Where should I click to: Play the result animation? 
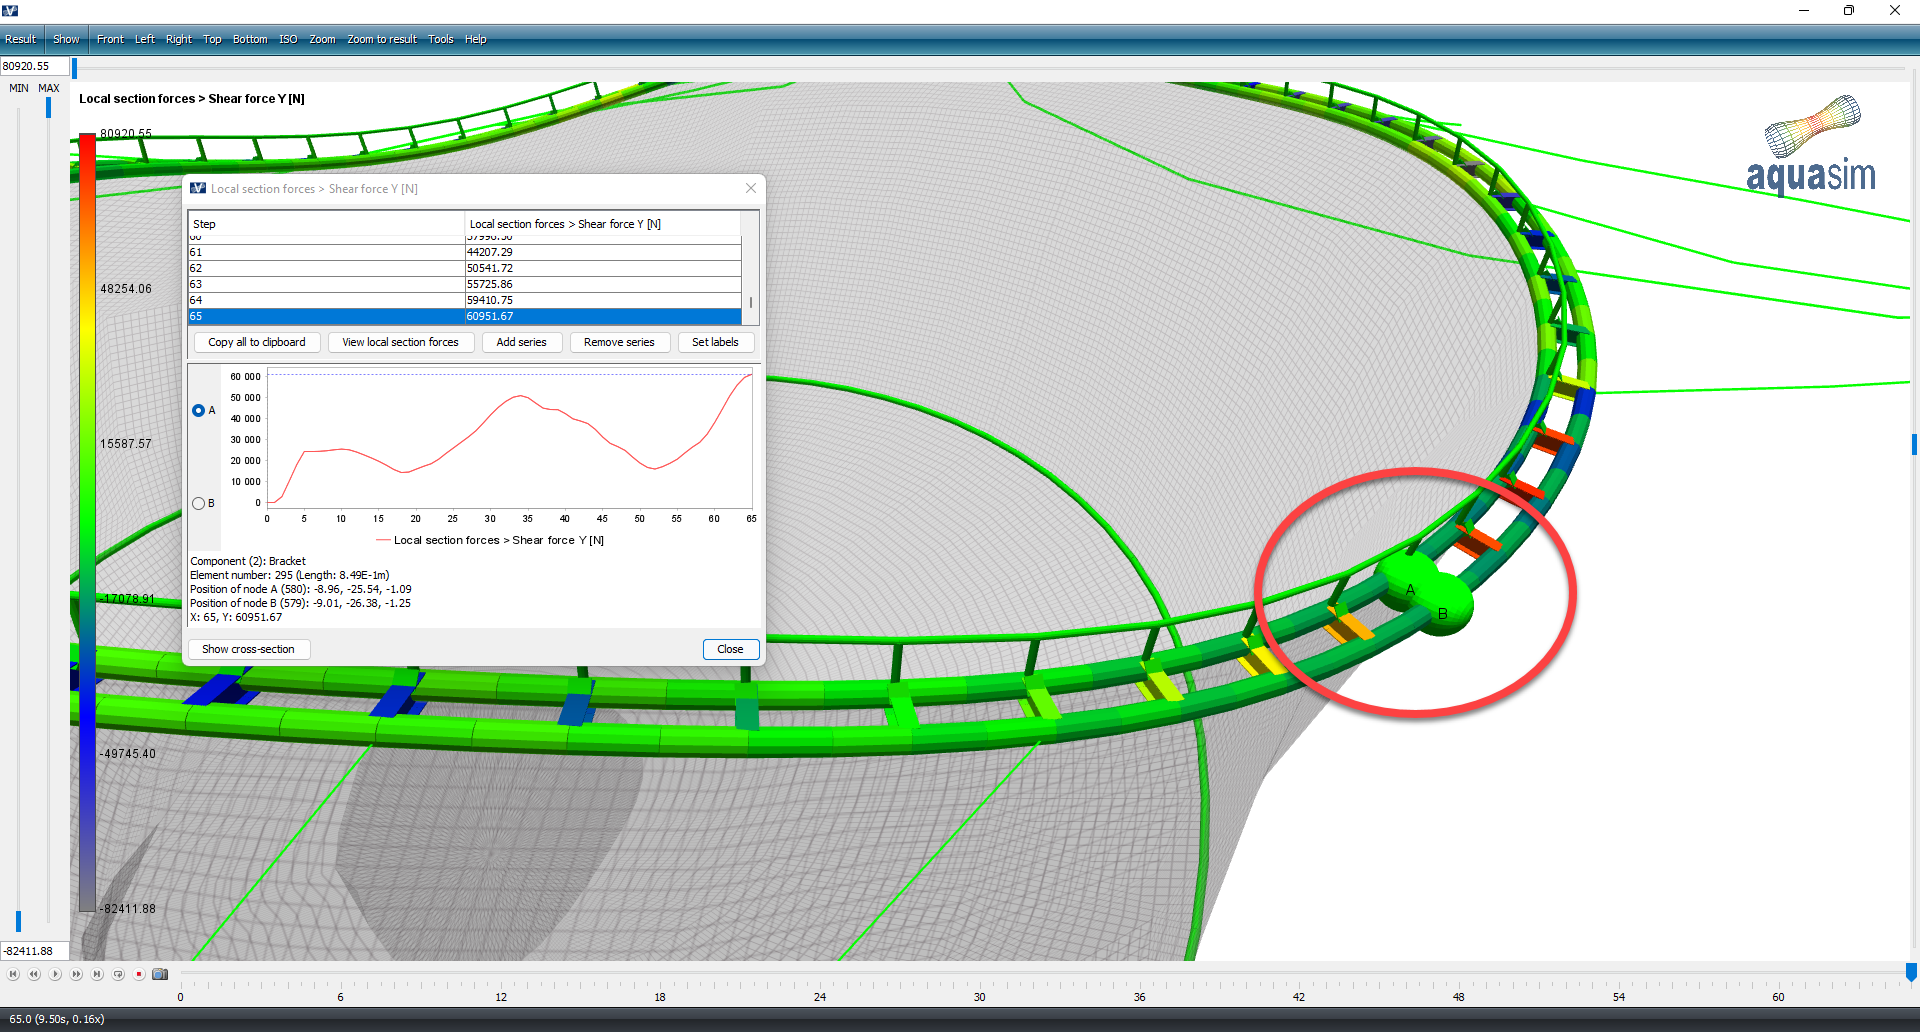tap(55, 974)
